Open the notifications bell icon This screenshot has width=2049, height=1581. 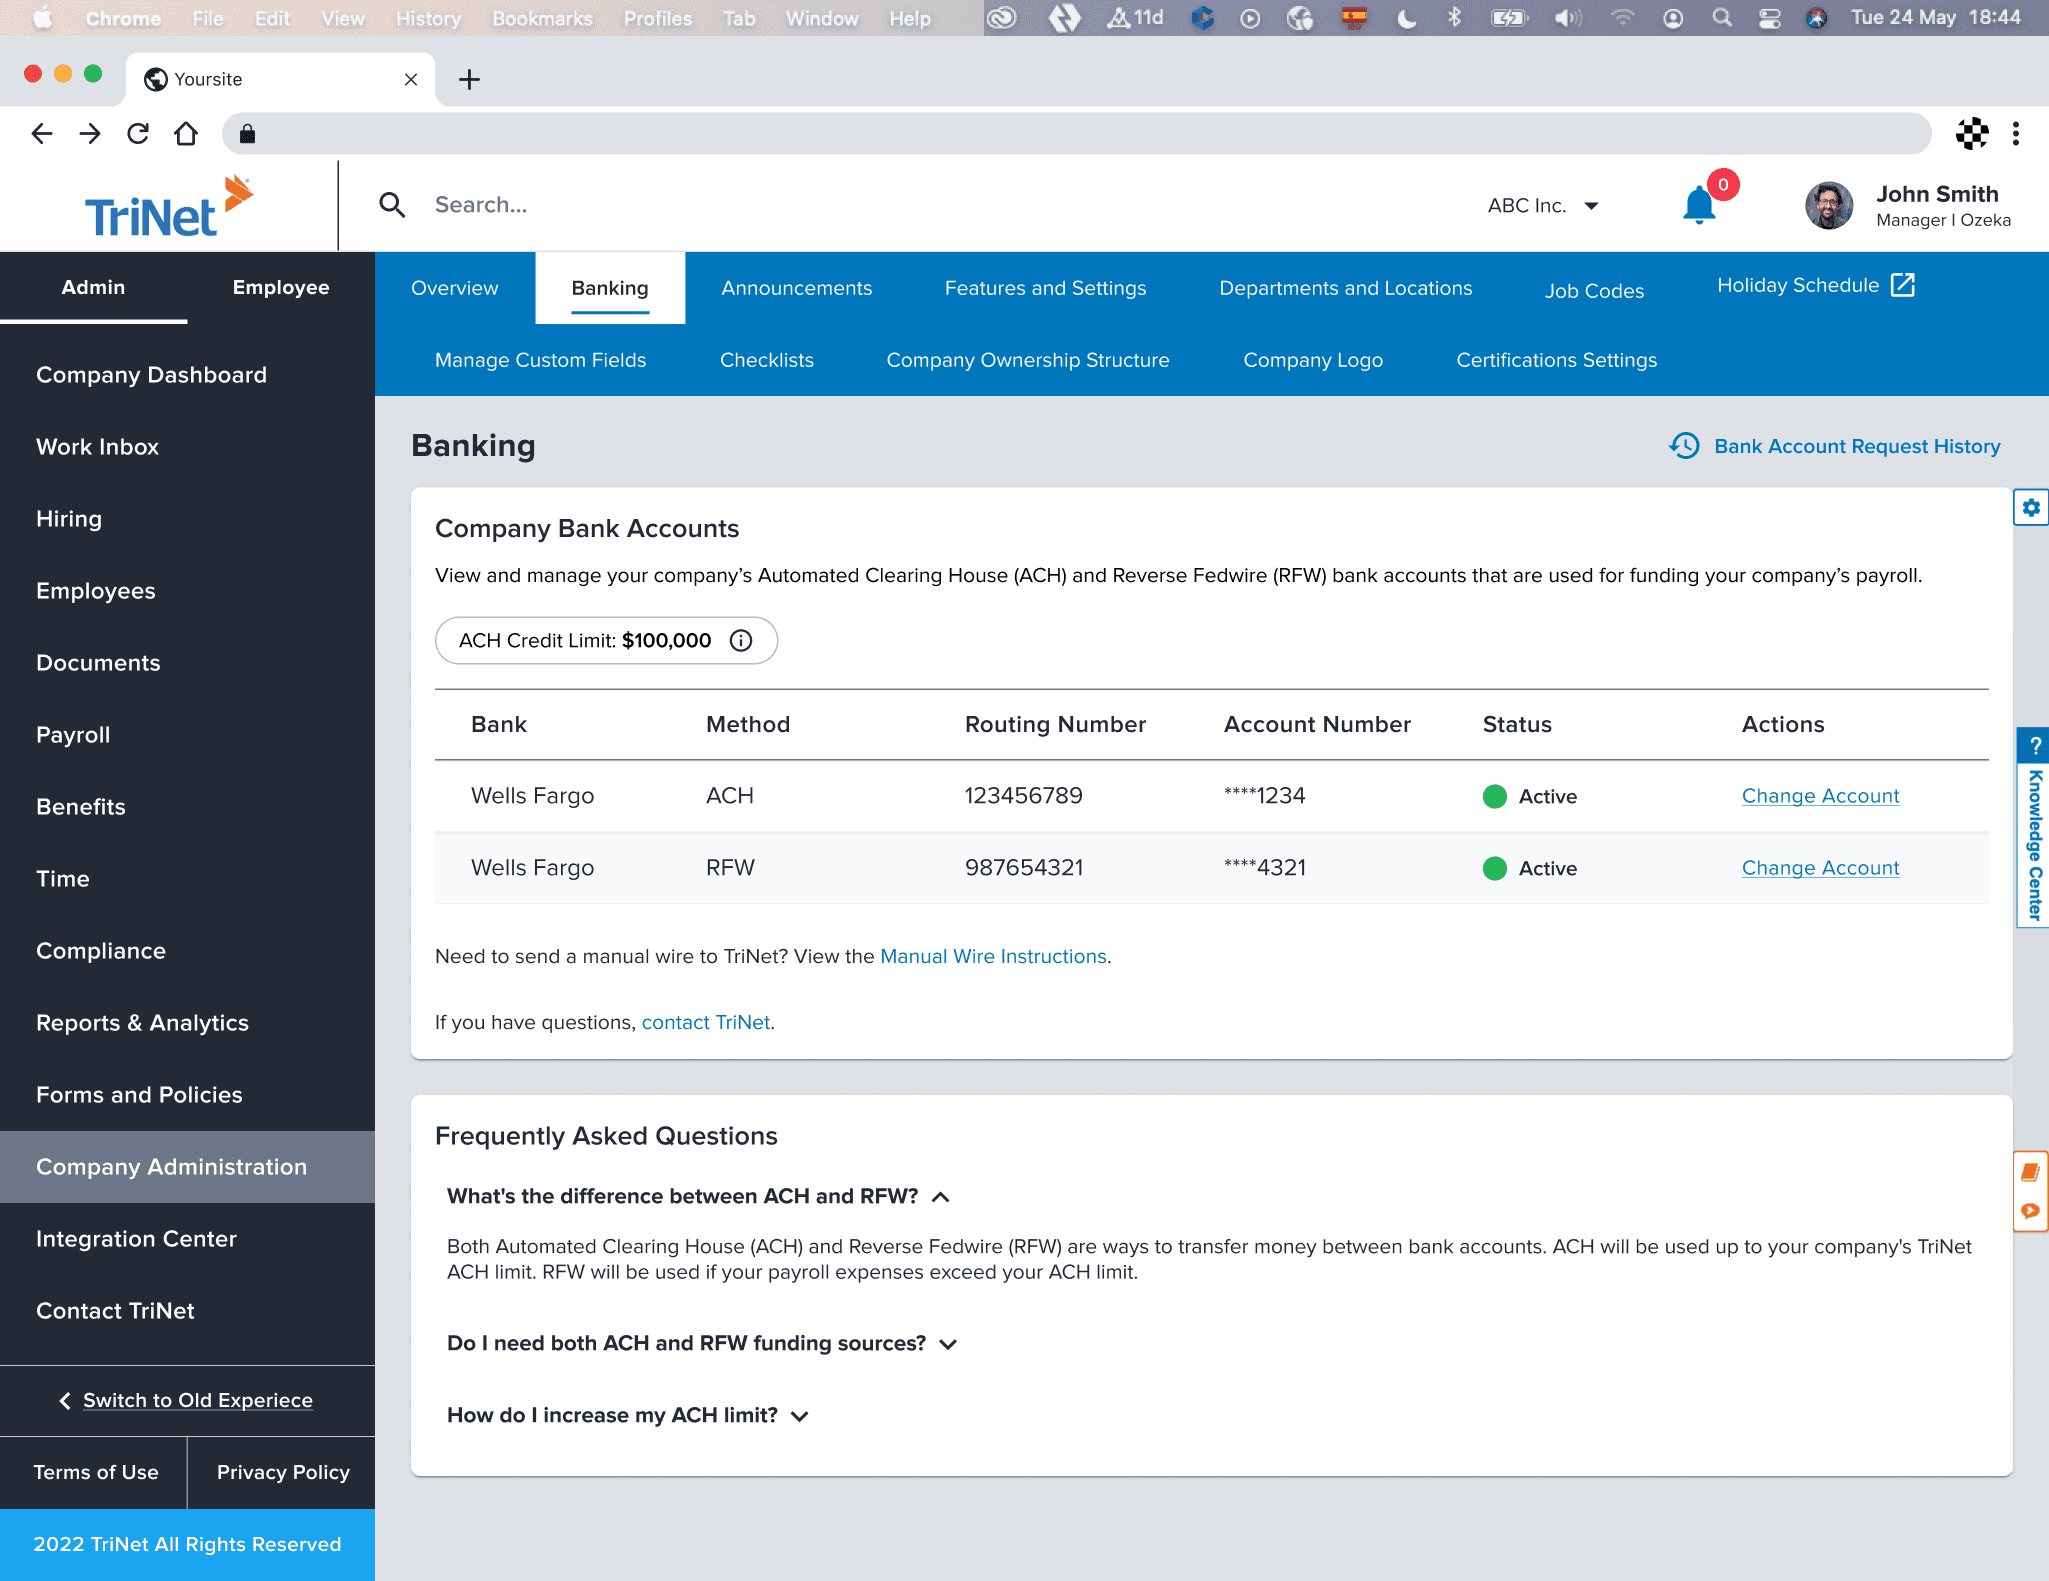(x=1699, y=205)
